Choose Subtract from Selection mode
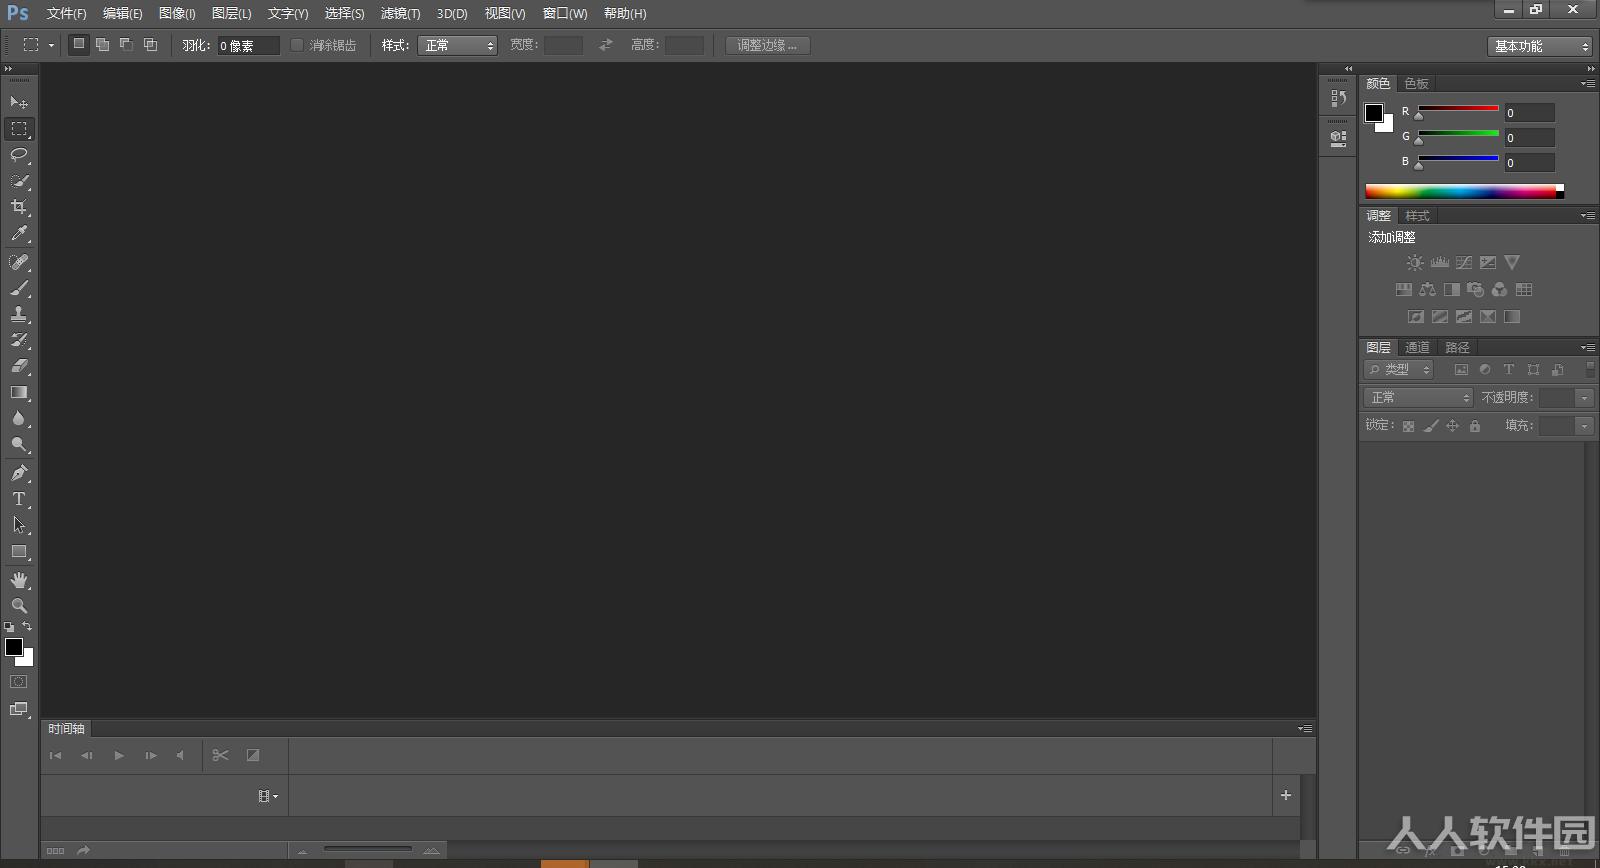Viewport: 1600px width, 868px height. (x=127, y=44)
